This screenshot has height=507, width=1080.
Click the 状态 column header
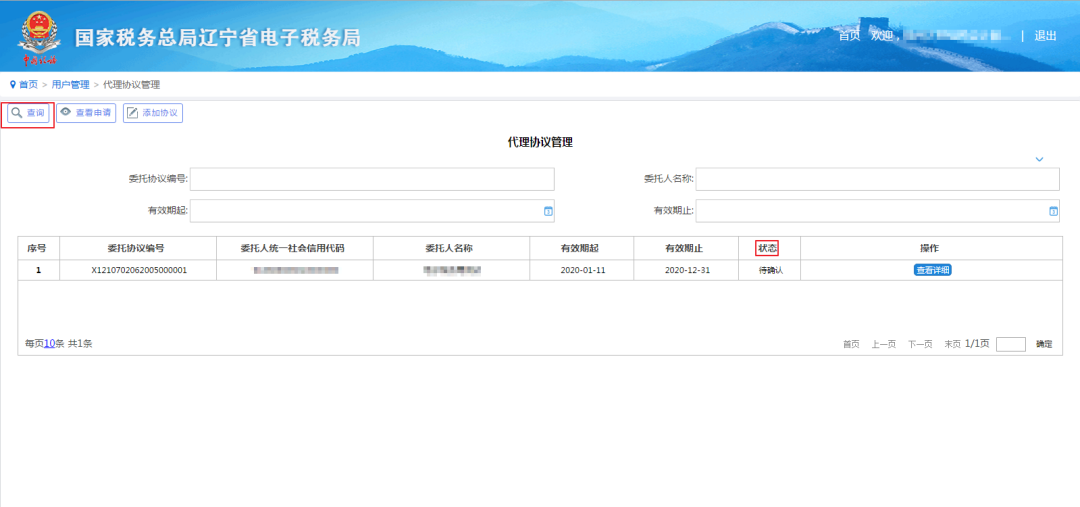pos(767,248)
